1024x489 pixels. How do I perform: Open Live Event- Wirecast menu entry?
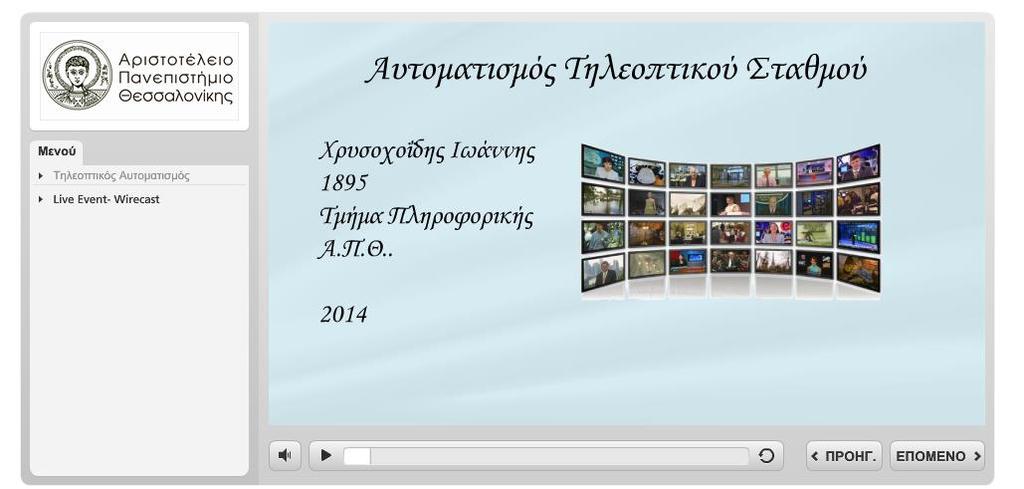(106, 199)
